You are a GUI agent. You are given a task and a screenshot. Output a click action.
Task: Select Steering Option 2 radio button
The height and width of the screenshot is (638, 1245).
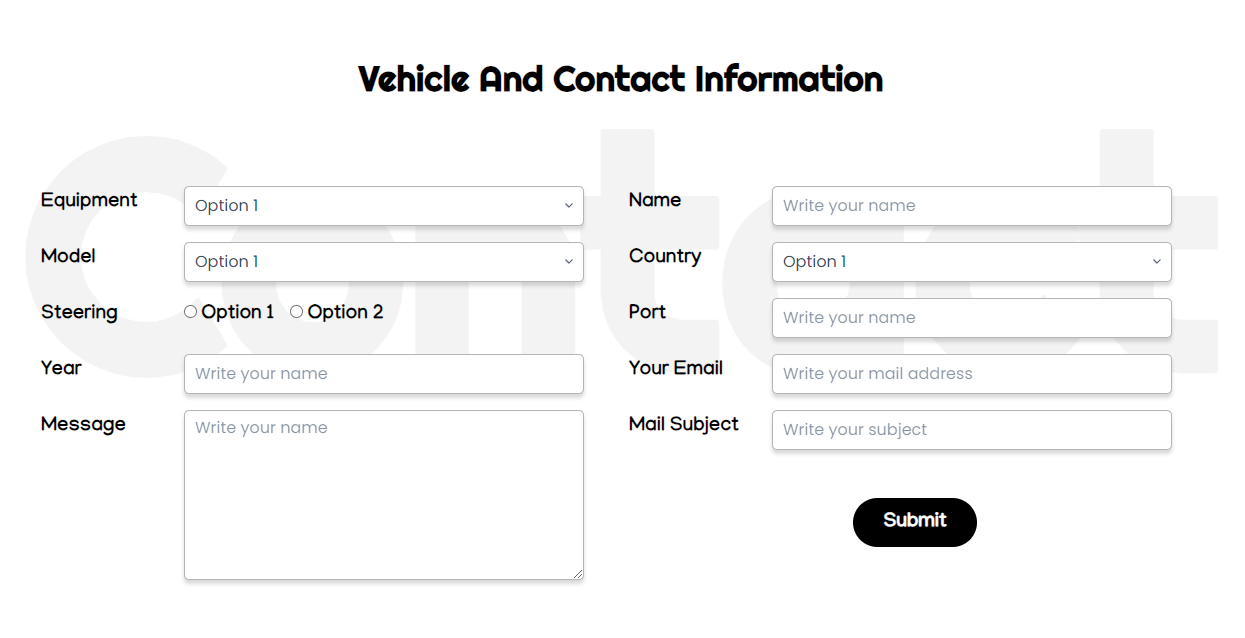point(297,312)
